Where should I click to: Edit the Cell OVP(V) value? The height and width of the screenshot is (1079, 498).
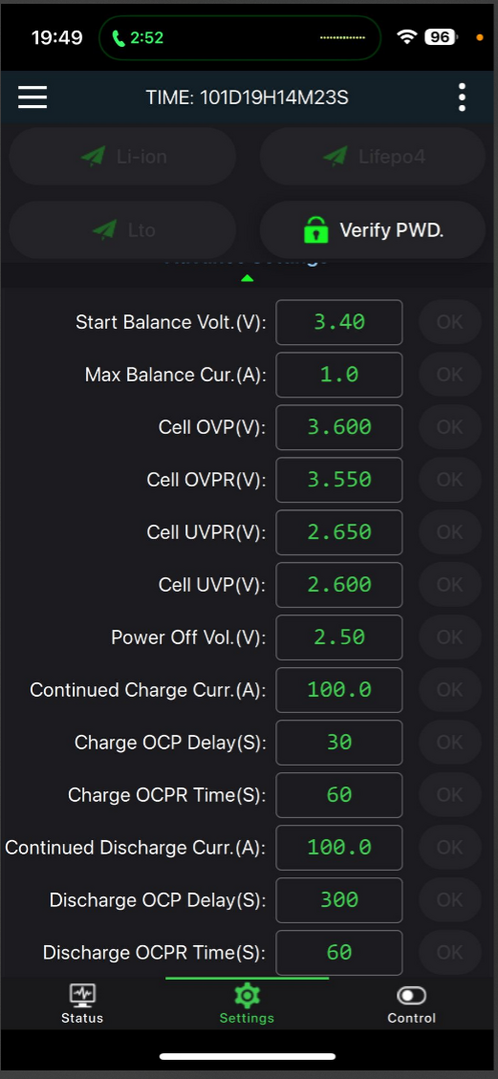[339, 427]
